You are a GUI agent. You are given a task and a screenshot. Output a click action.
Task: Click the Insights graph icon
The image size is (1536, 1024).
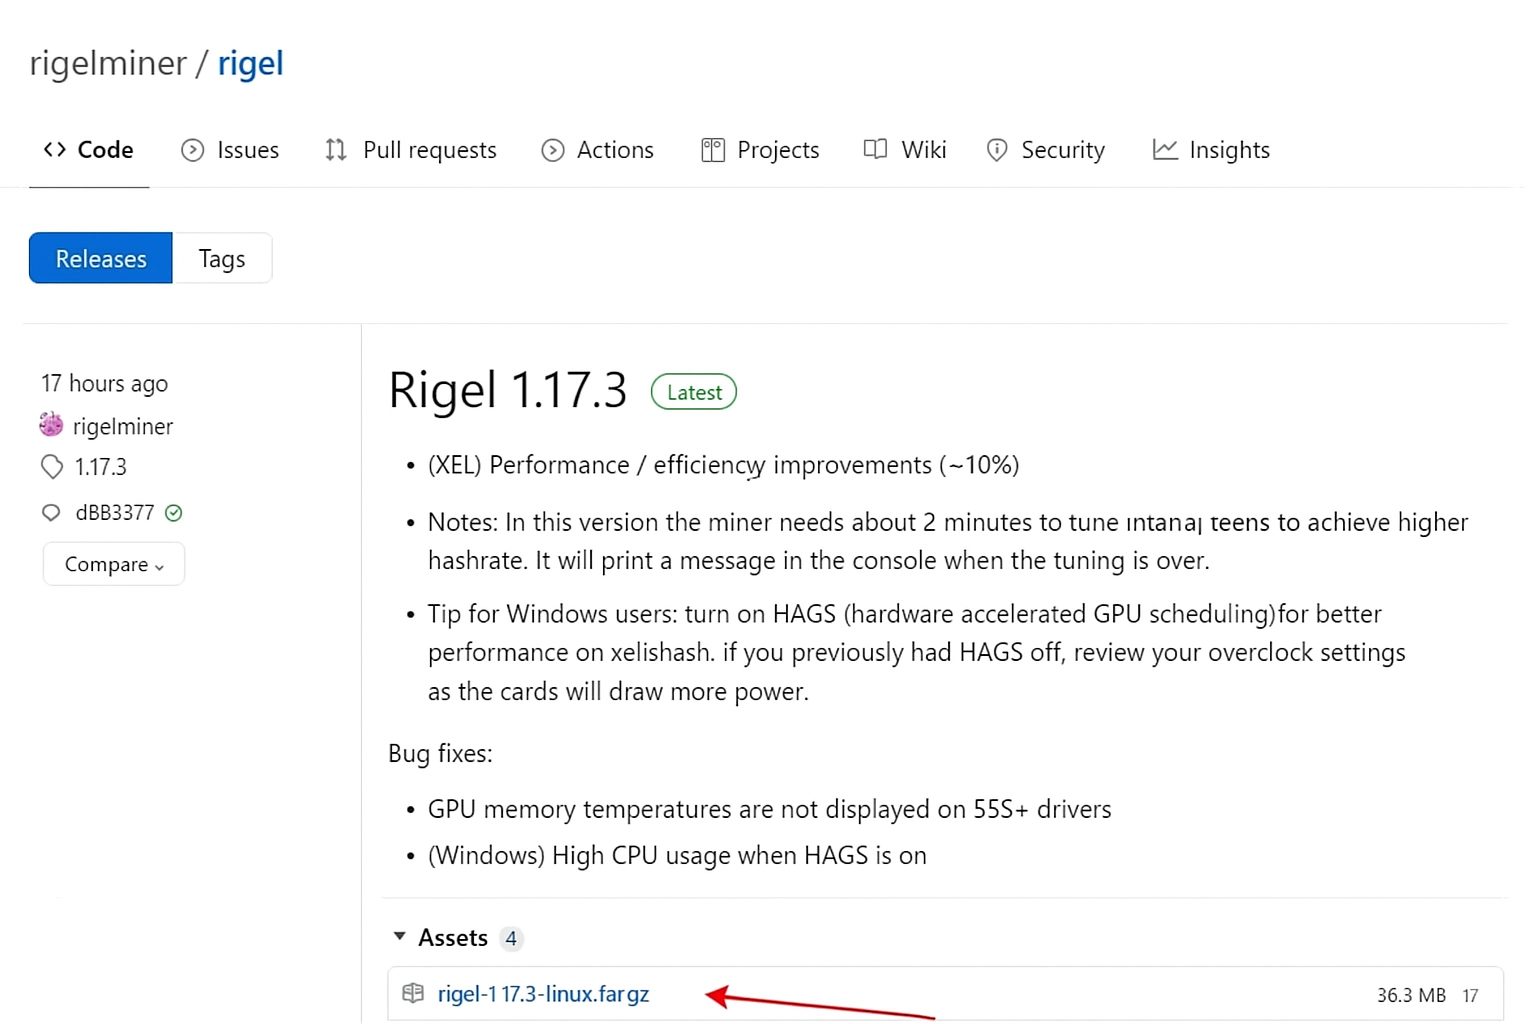pyautogui.click(x=1165, y=149)
